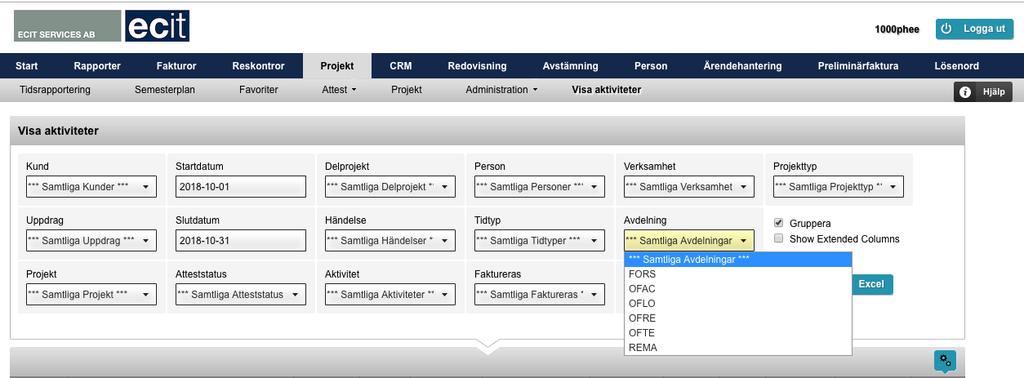Open the Rapporter main tab
This screenshot has width=1024, height=378.
(x=97, y=66)
